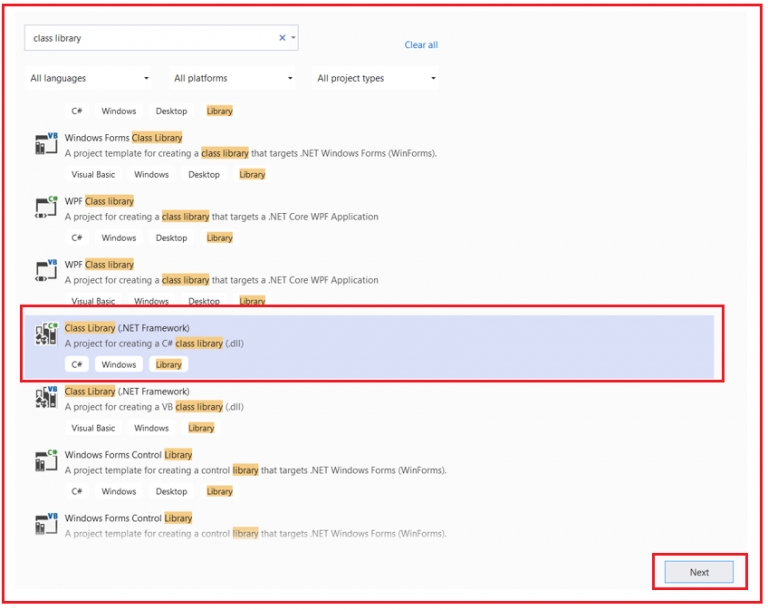Click the Windows tag in the selected Class Library row

[119, 365]
